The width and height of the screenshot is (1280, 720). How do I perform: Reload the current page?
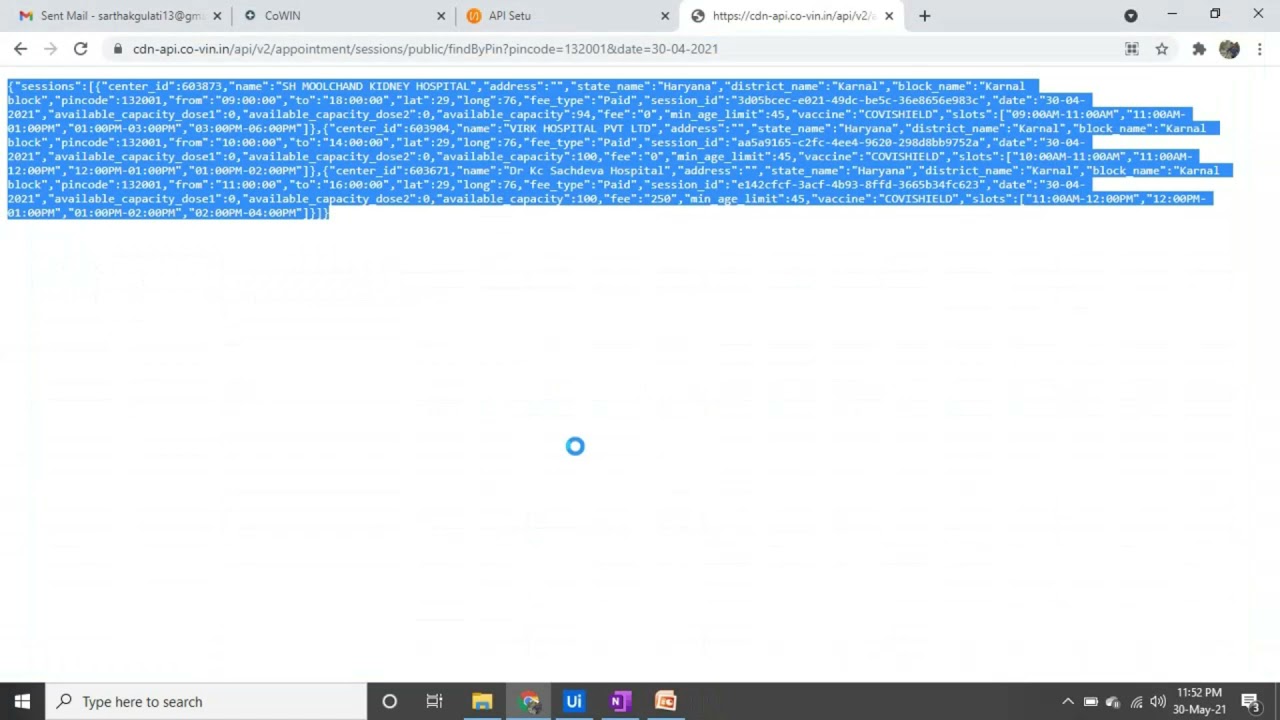[x=81, y=48]
